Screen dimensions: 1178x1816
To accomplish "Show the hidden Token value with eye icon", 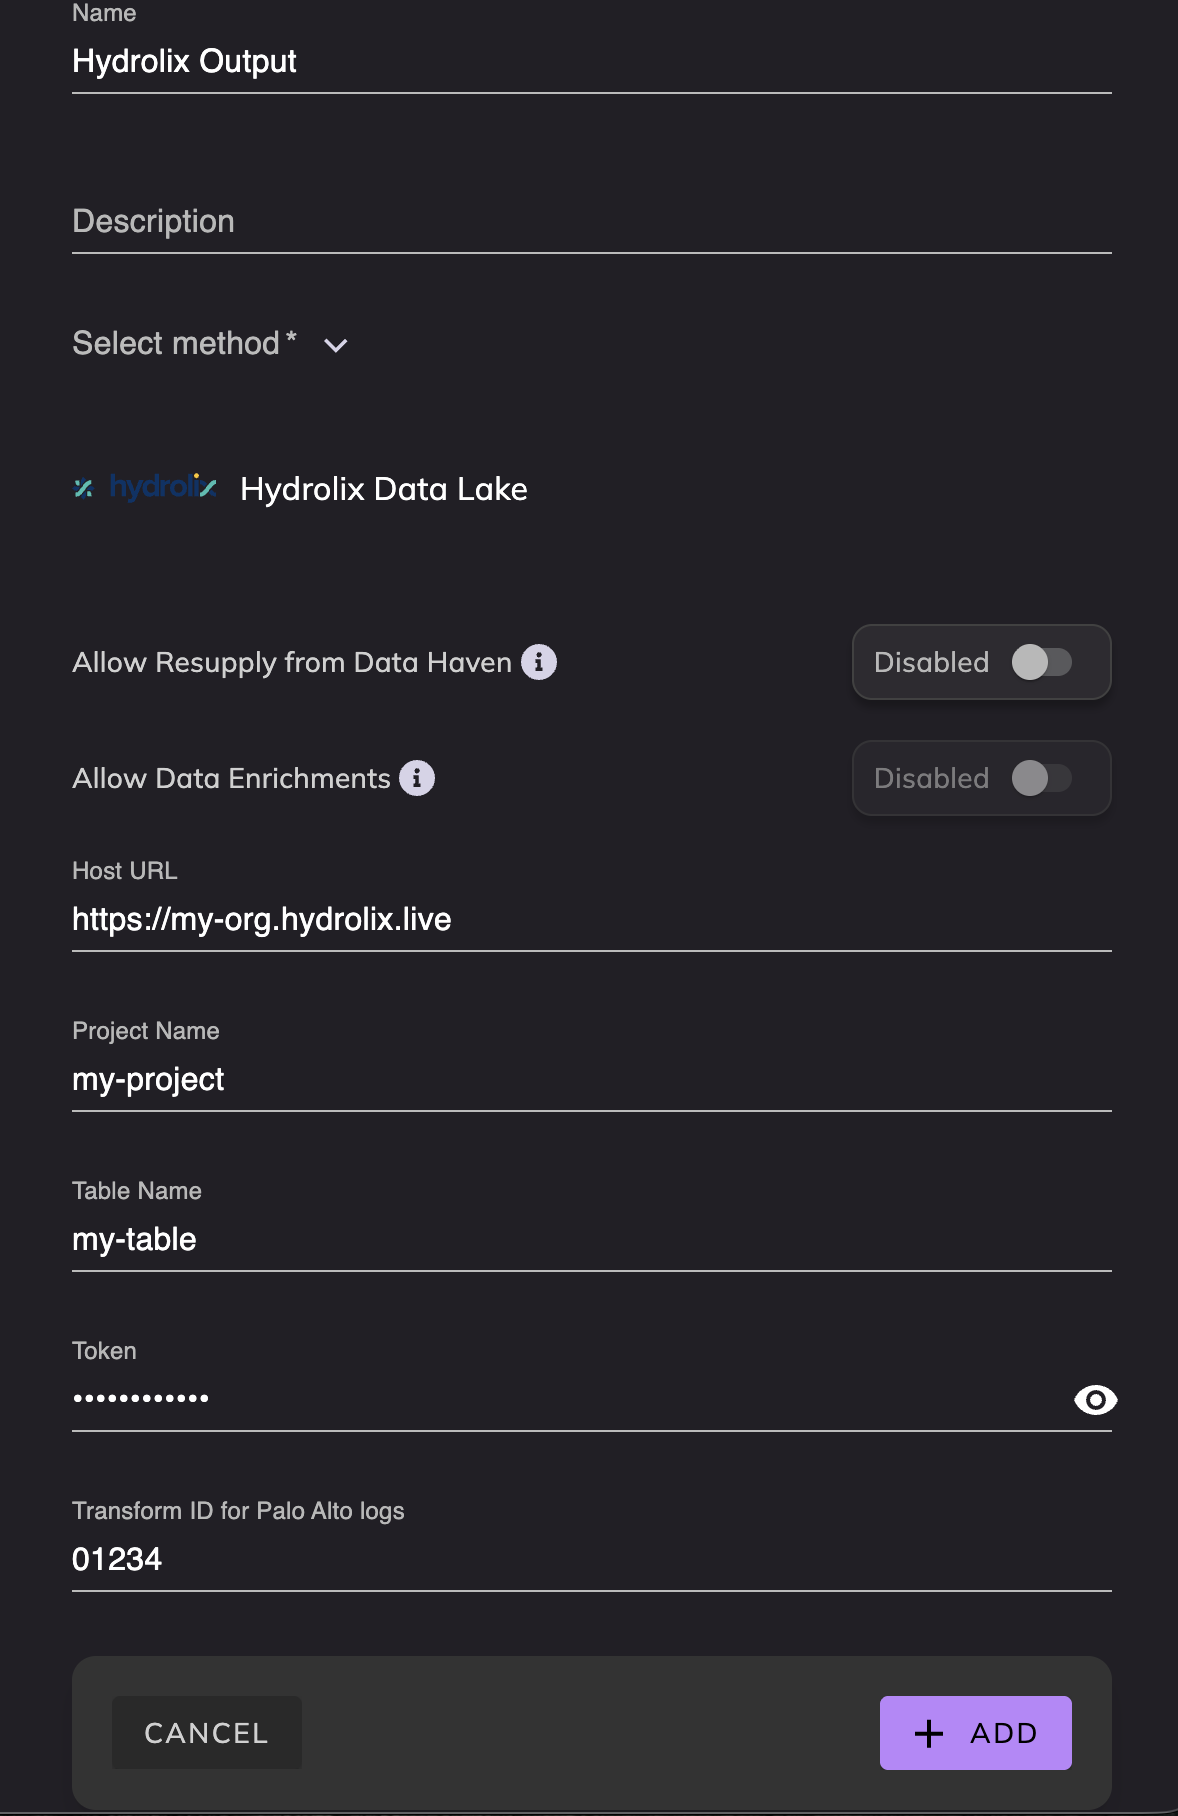I will click(1095, 1400).
